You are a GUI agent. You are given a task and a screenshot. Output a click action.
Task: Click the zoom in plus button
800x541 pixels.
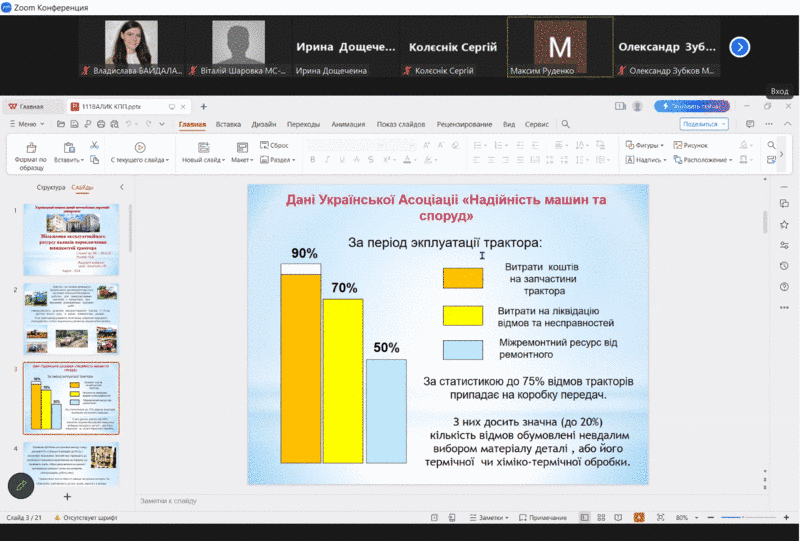[x=786, y=518]
